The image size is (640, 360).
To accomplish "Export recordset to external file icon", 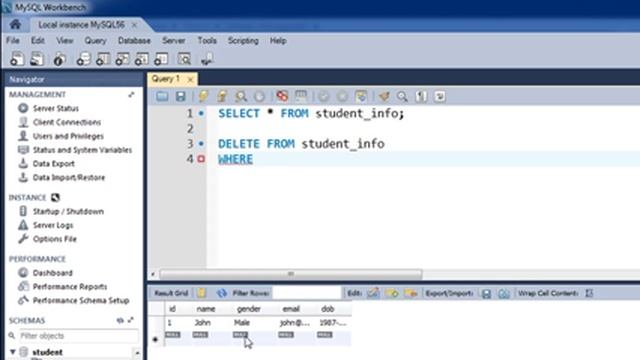I will (486, 293).
